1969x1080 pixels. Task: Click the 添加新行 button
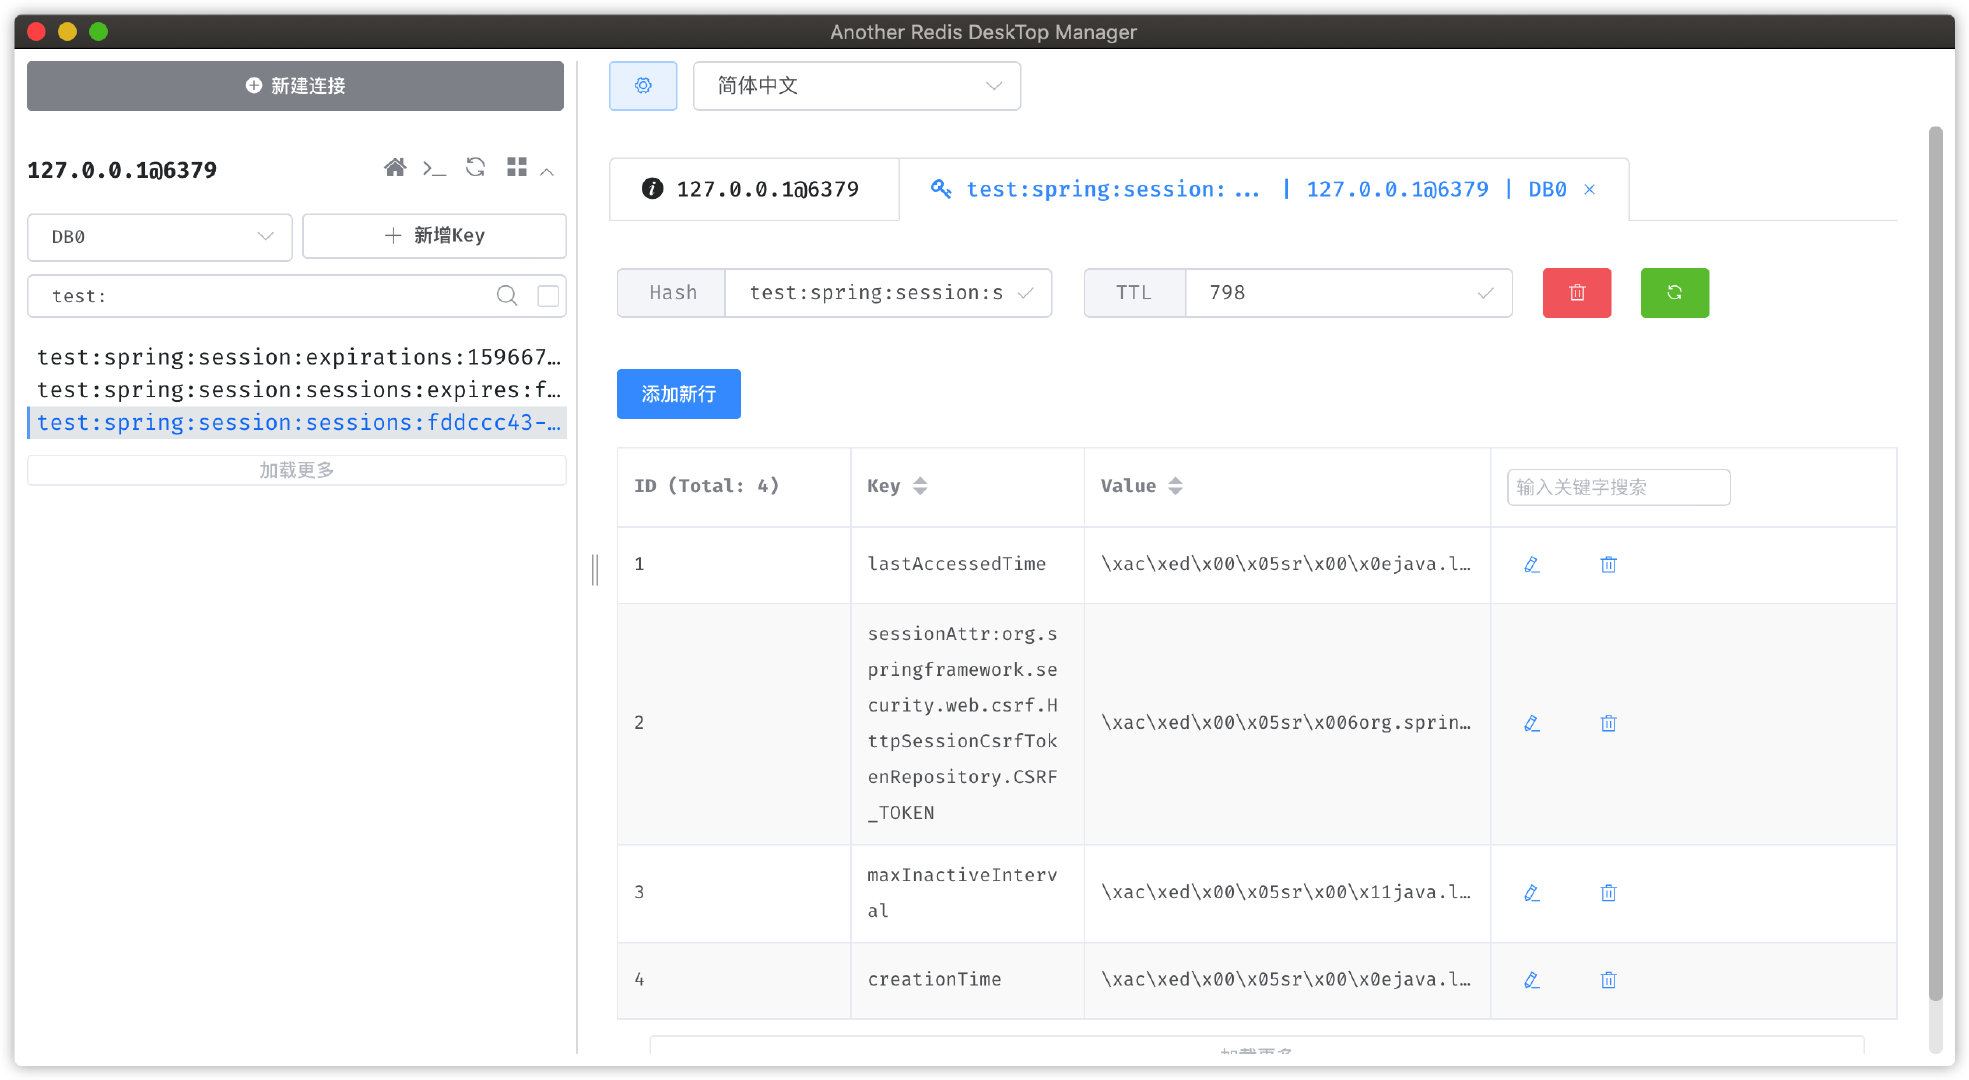tap(678, 394)
